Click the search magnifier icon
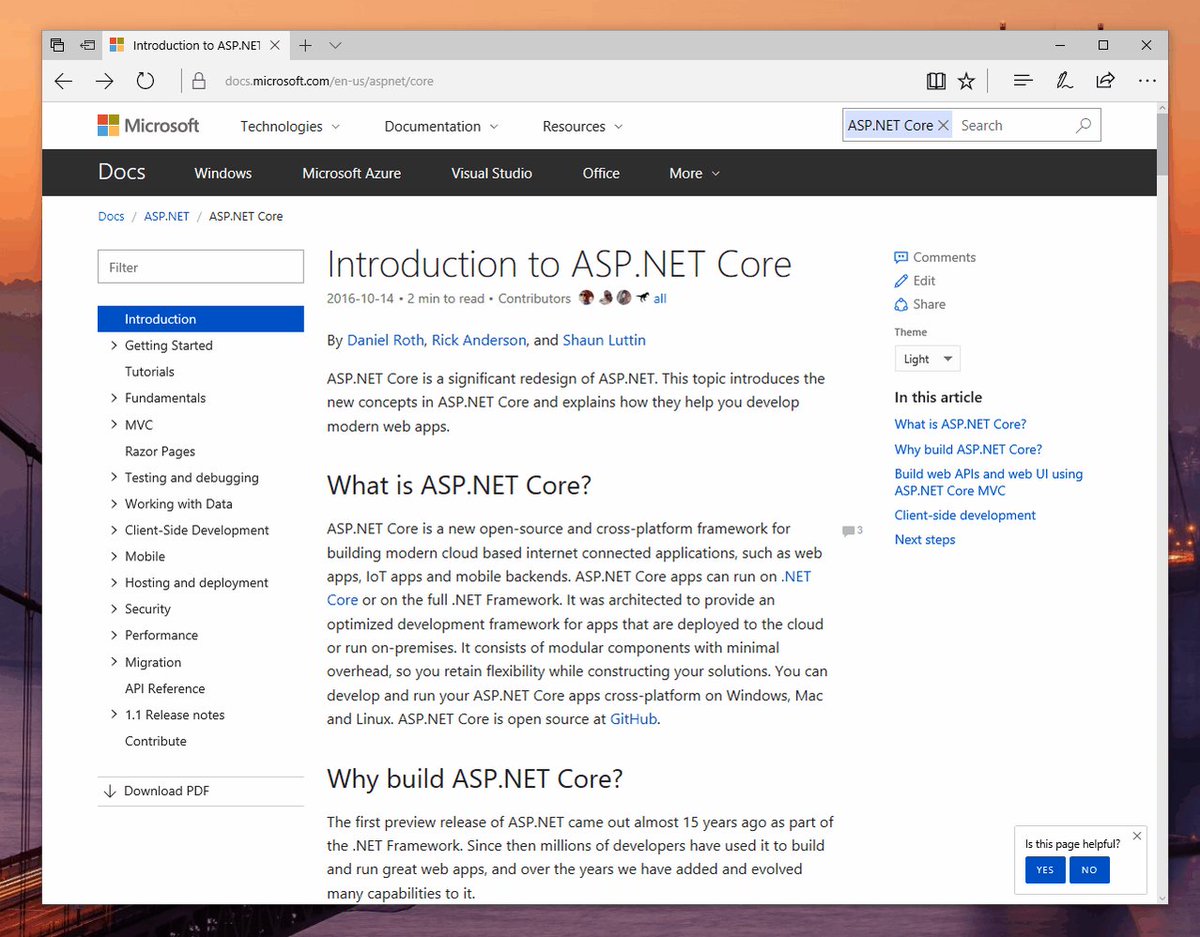 pyautogui.click(x=1083, y=125)
